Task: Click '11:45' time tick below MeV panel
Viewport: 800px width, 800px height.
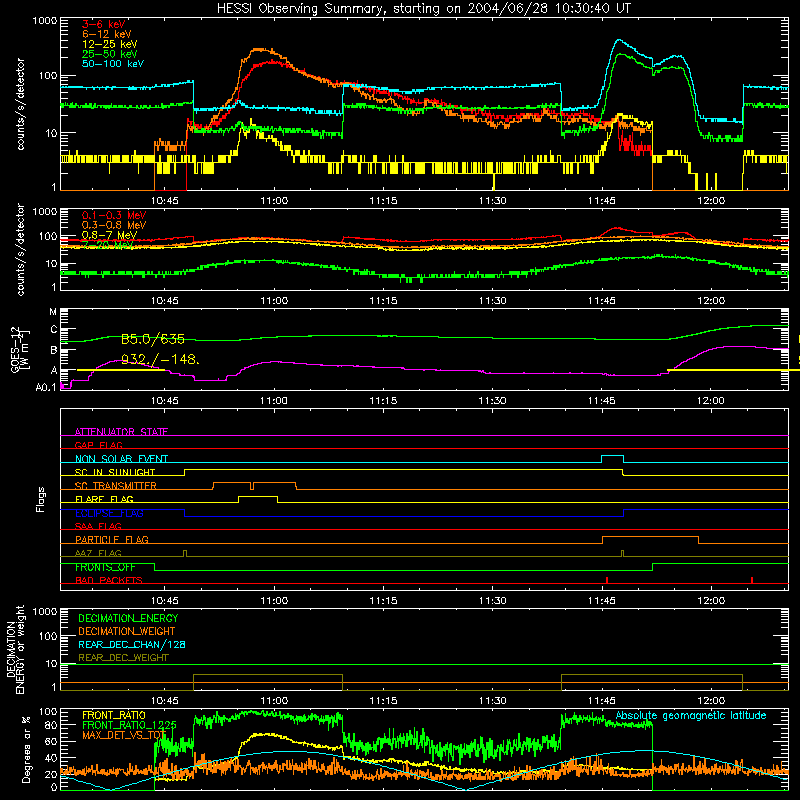Action: point(602,301)
